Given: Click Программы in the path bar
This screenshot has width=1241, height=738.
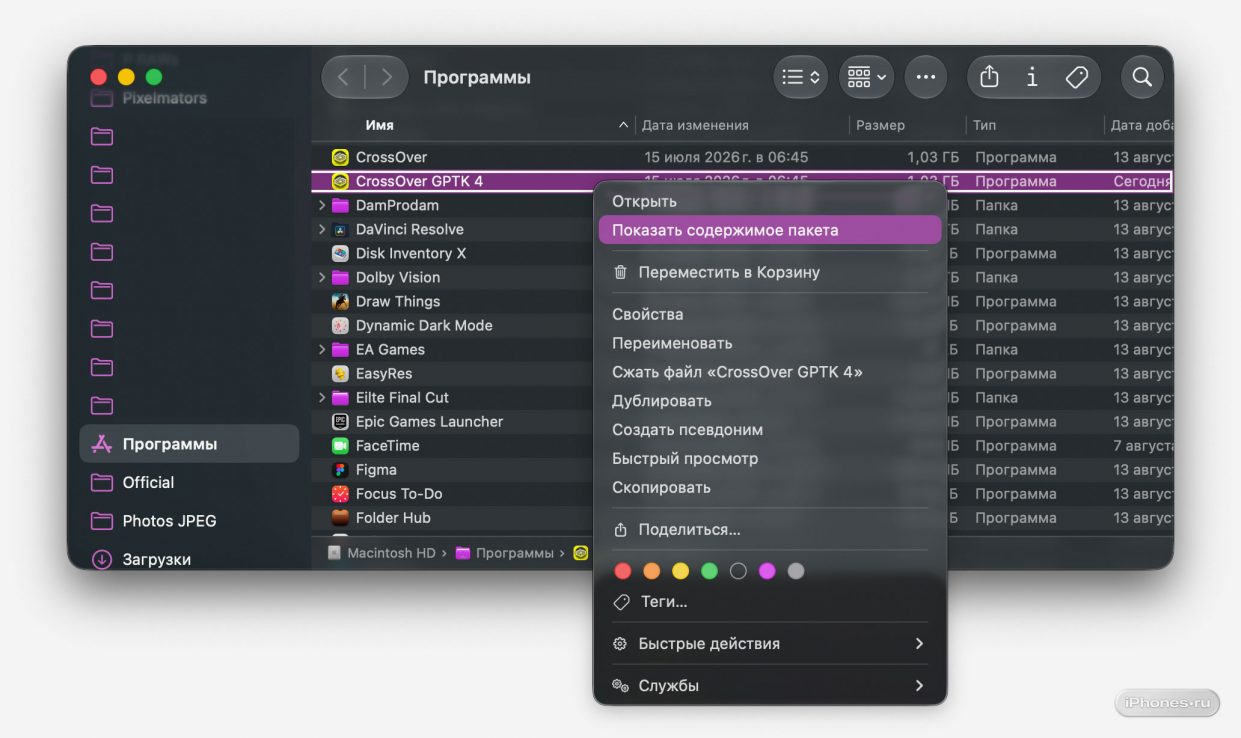Looking at the screenshot, I should (504, 553).
